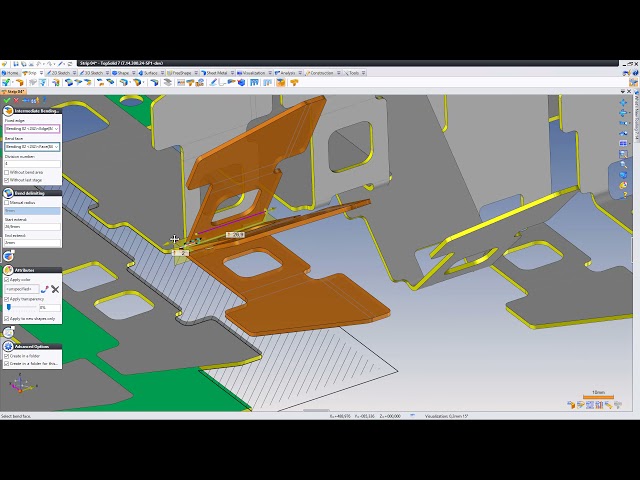Click the Division number input field
This screenshot has height=480, width=640.
click(x=32, y=163)
